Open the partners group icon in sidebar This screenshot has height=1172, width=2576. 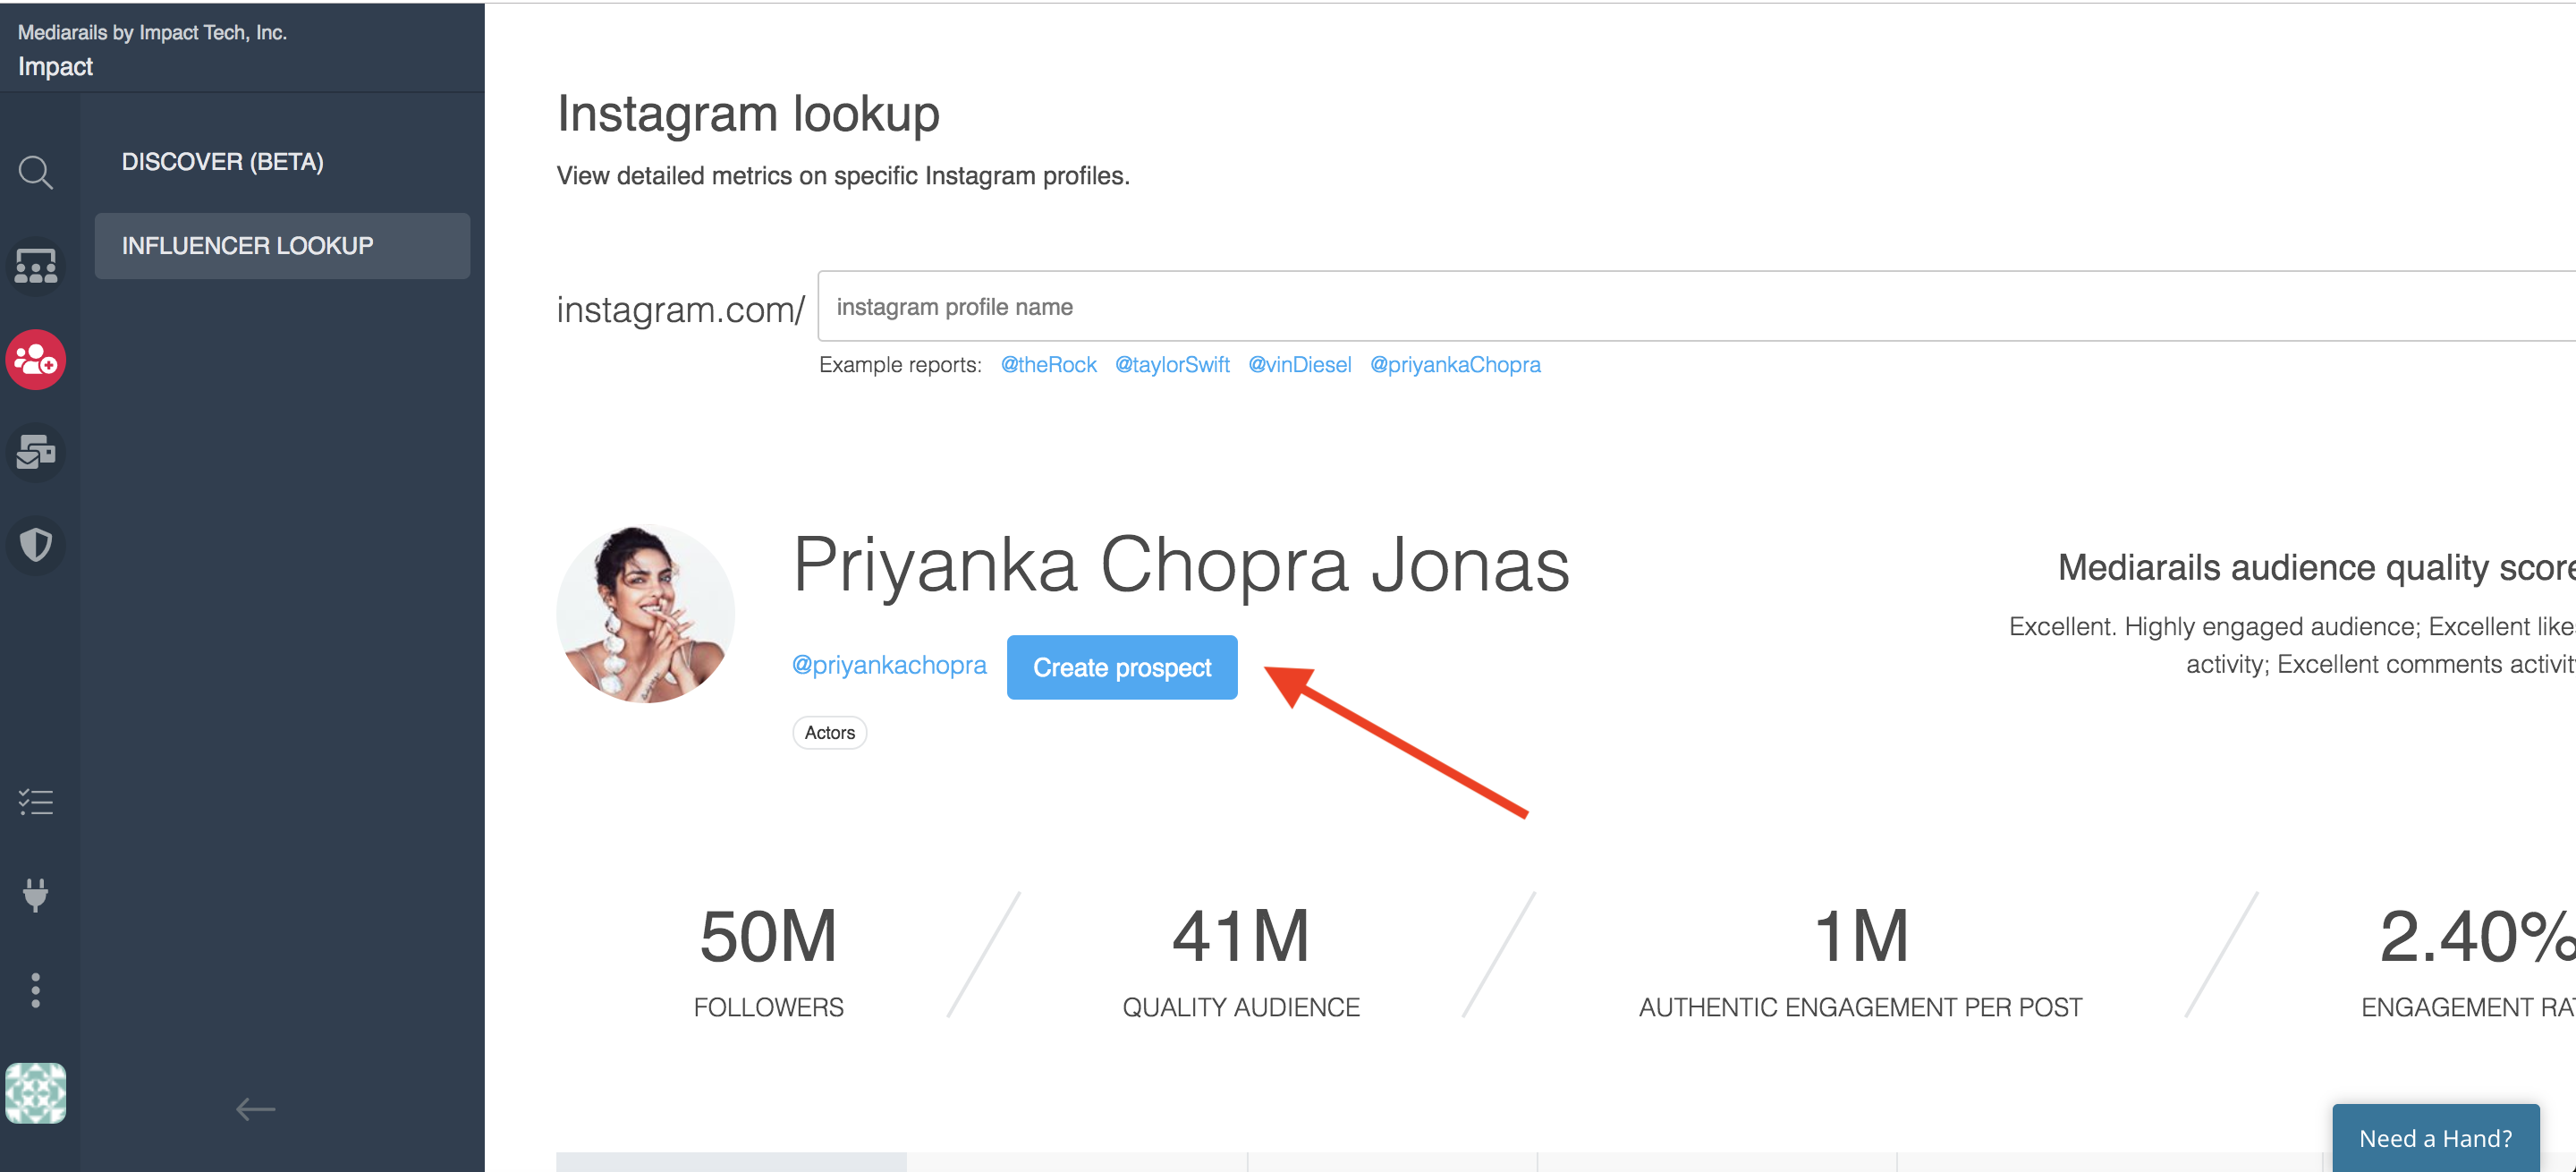[x=36, y=266]
